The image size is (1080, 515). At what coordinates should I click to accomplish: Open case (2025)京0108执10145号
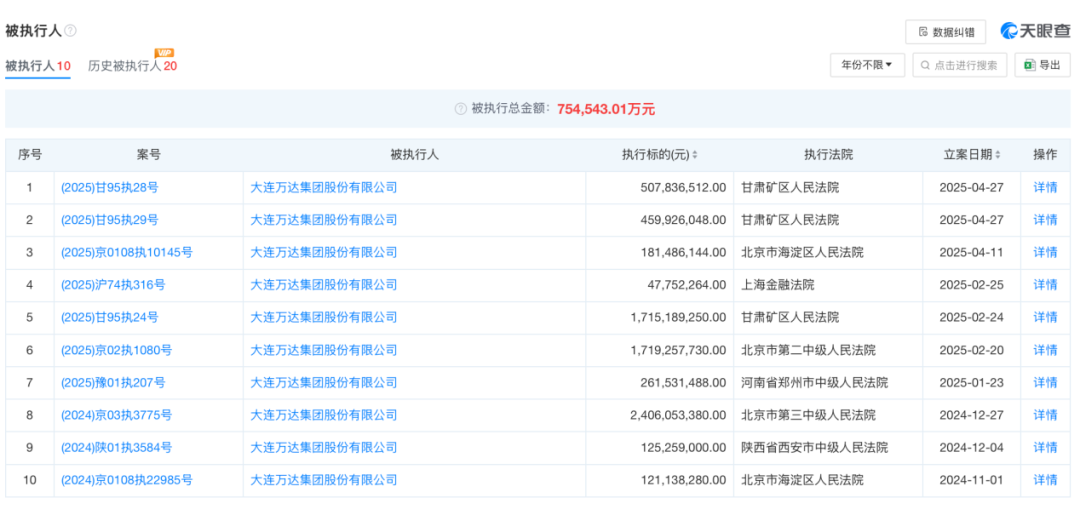click(126, 252)
